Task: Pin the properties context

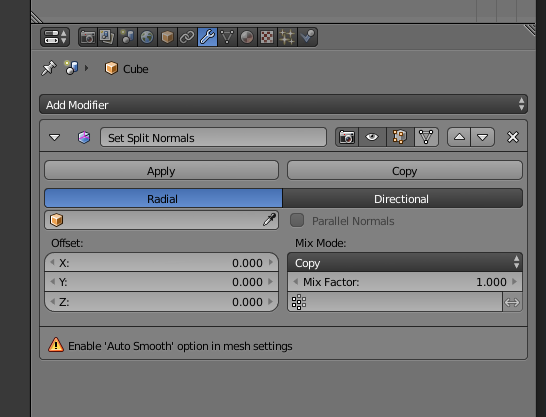Action: [x=48, y=68]
